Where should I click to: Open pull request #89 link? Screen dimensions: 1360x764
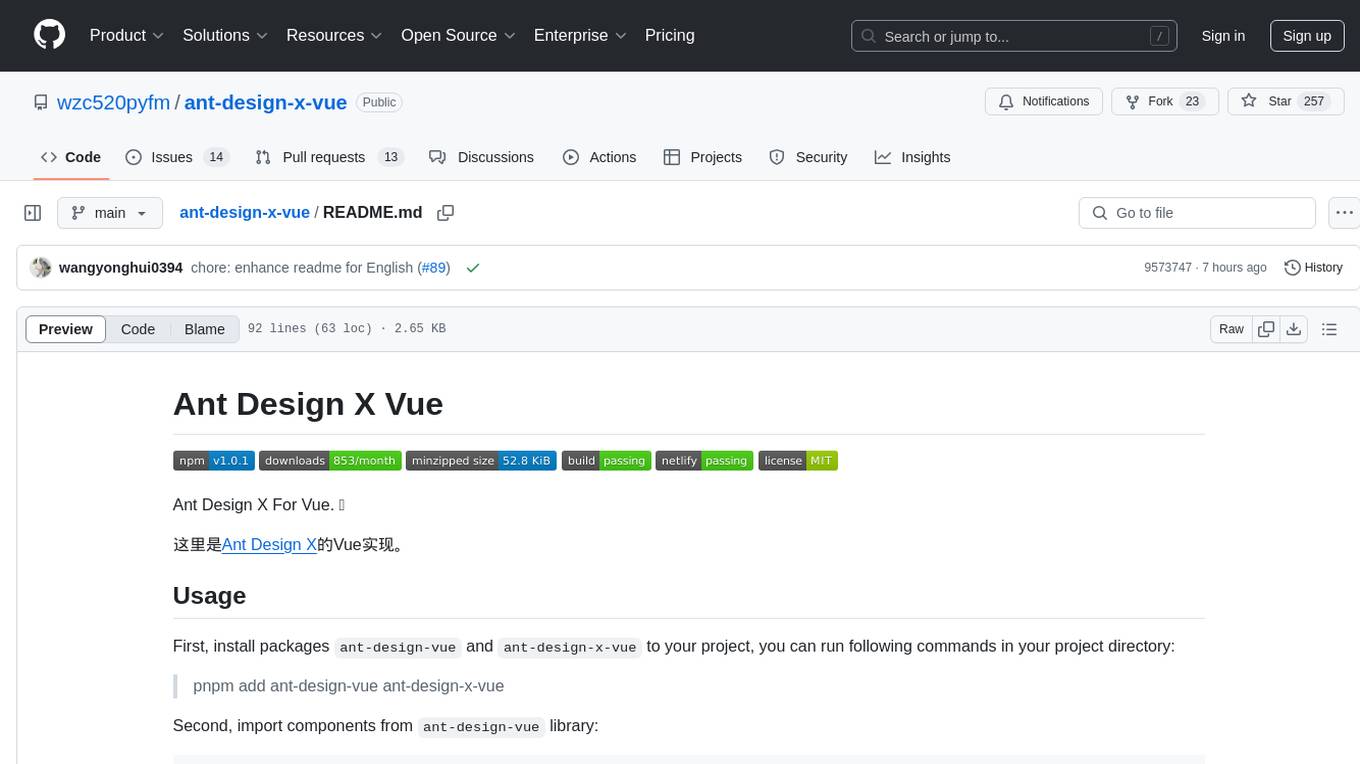tap(434, 268)
